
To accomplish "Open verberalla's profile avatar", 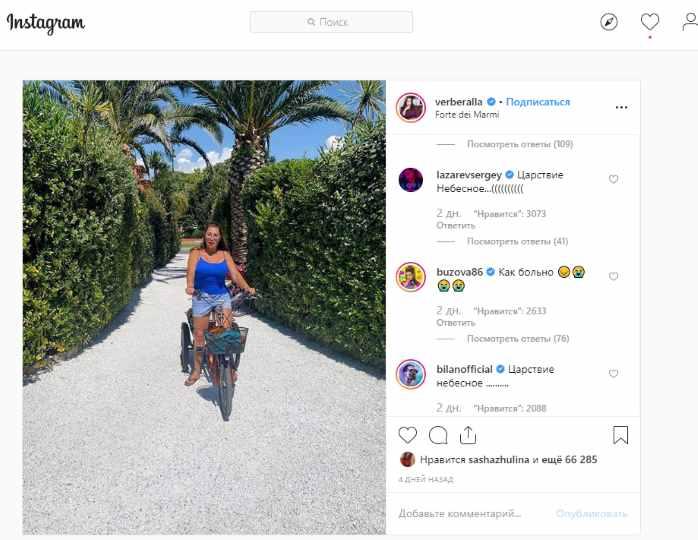I will pos(410,107).
